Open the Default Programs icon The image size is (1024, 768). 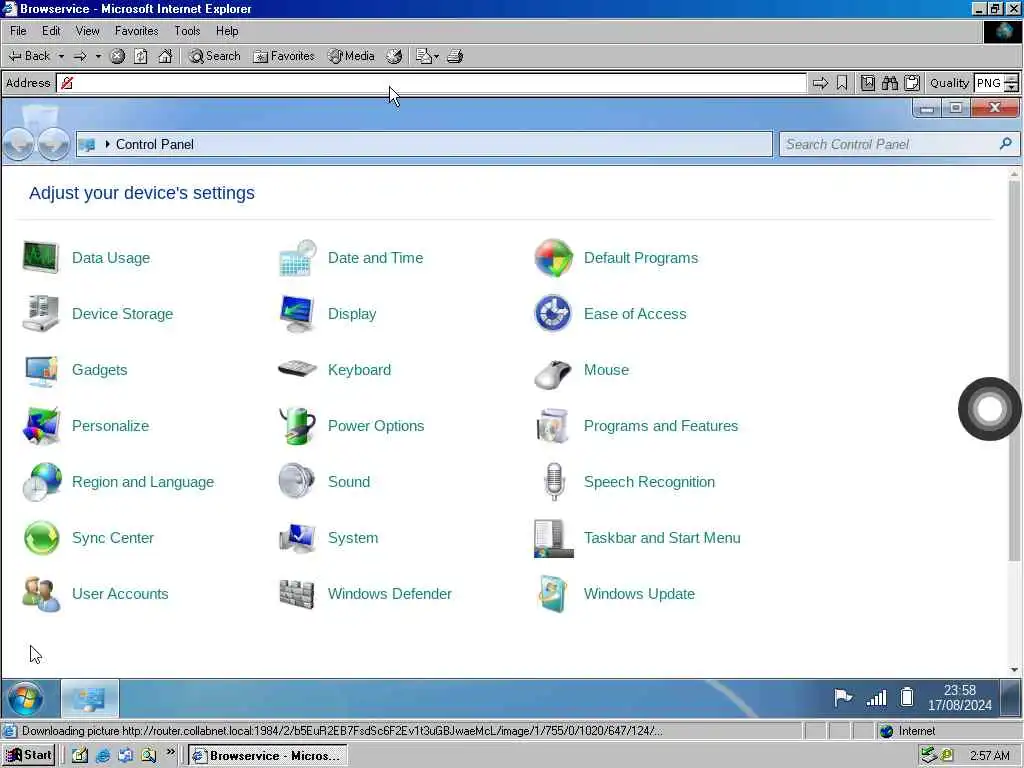(553, 257)
